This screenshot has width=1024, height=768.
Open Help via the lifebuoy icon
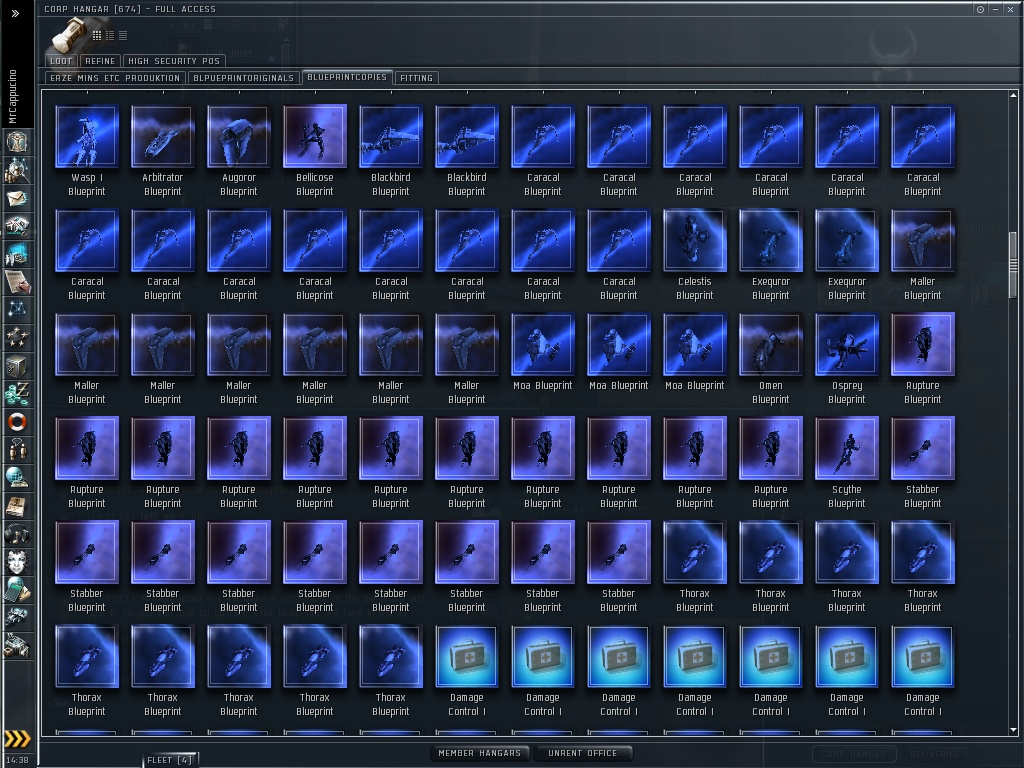tap(17, 423)
